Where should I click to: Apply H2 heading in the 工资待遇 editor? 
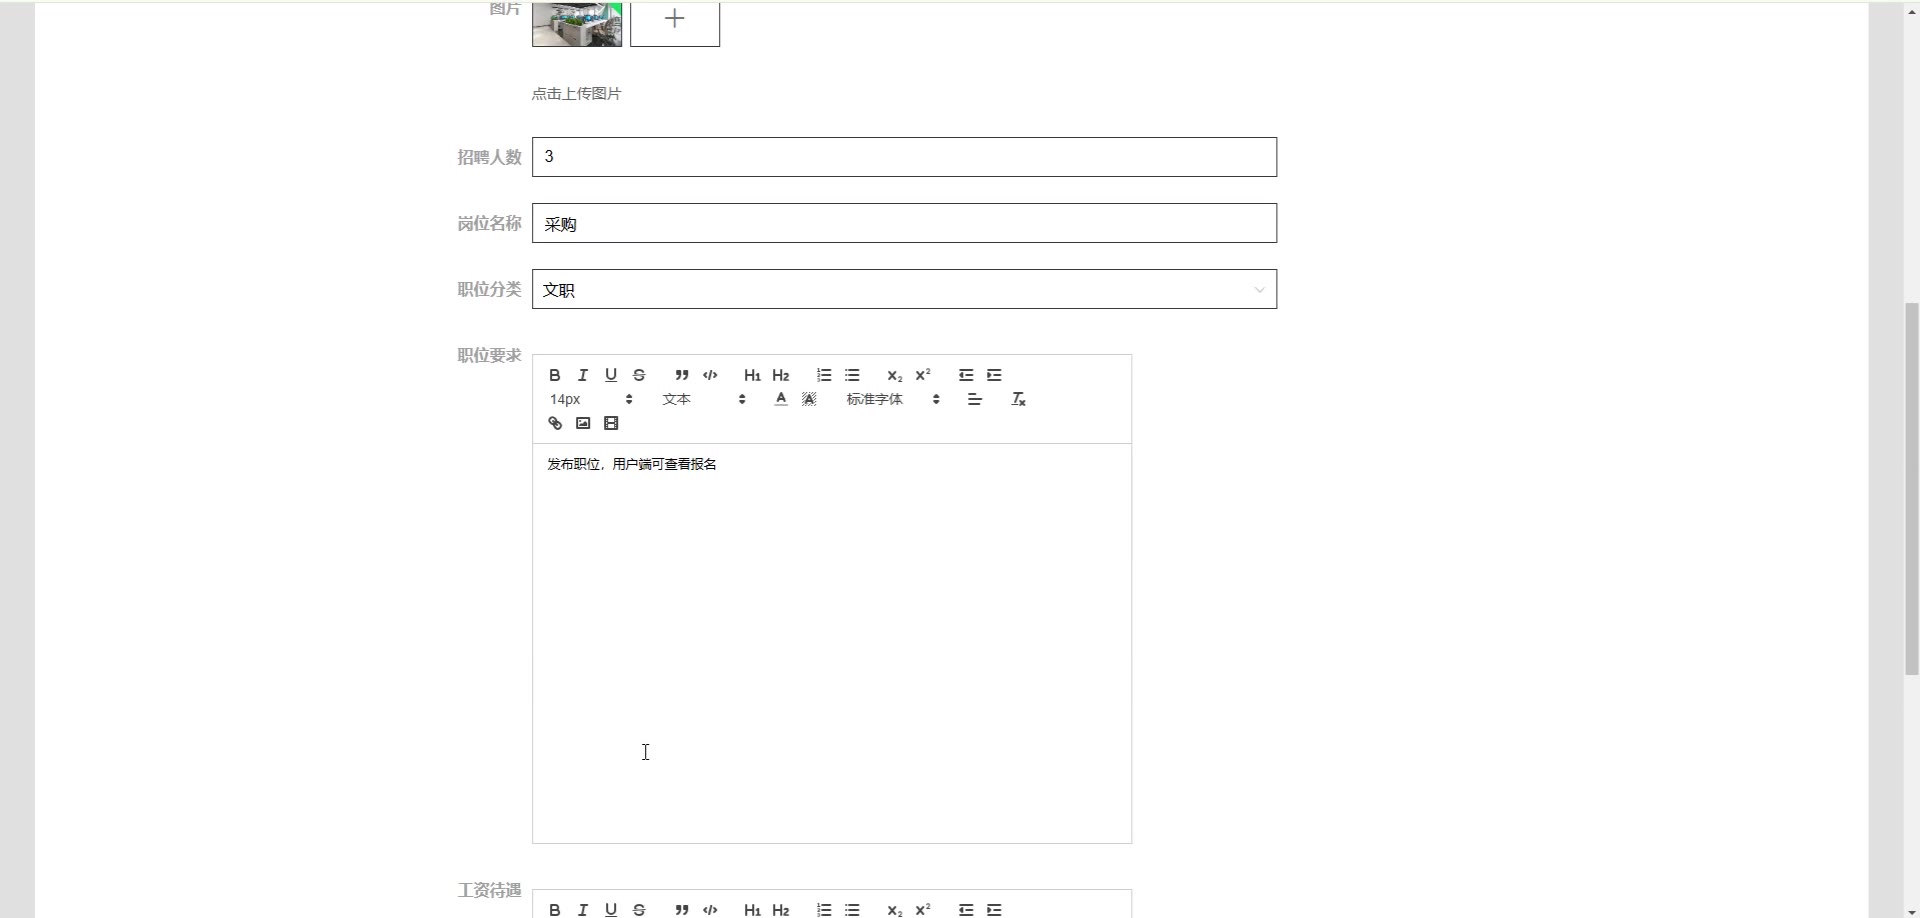point(781,909)
